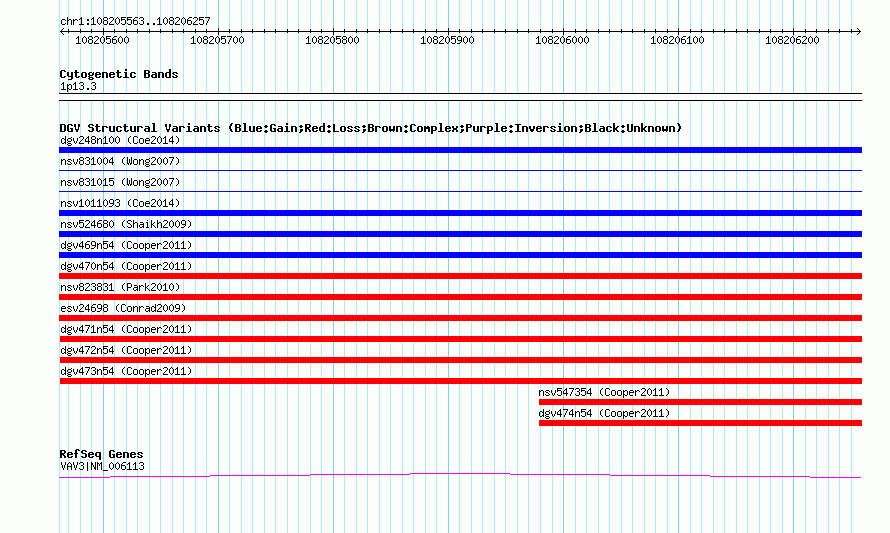Click ruler position 108205600
Screen dimensions: 890x533
point(102,40)
